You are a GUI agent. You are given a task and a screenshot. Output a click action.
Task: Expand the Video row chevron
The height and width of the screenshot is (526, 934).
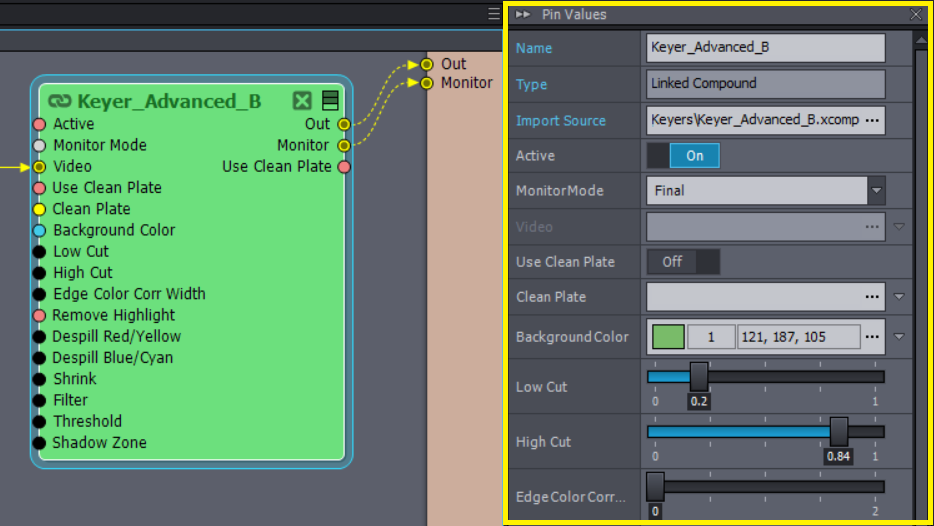coord(899,227)
